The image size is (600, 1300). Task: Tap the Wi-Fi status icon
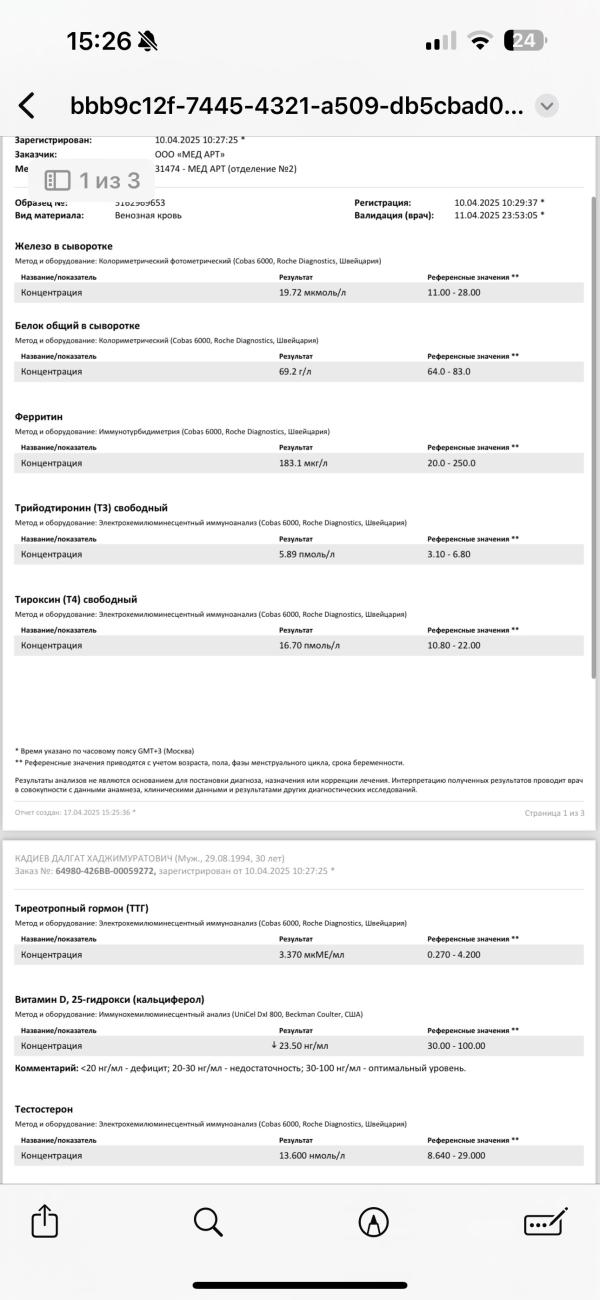pos(481,41)
